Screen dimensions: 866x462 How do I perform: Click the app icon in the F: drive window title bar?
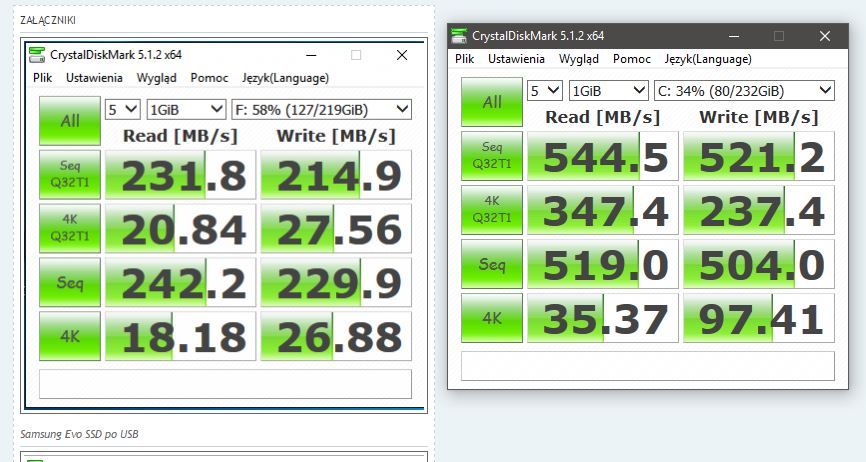pyautogui.click(x=37, y=54)
